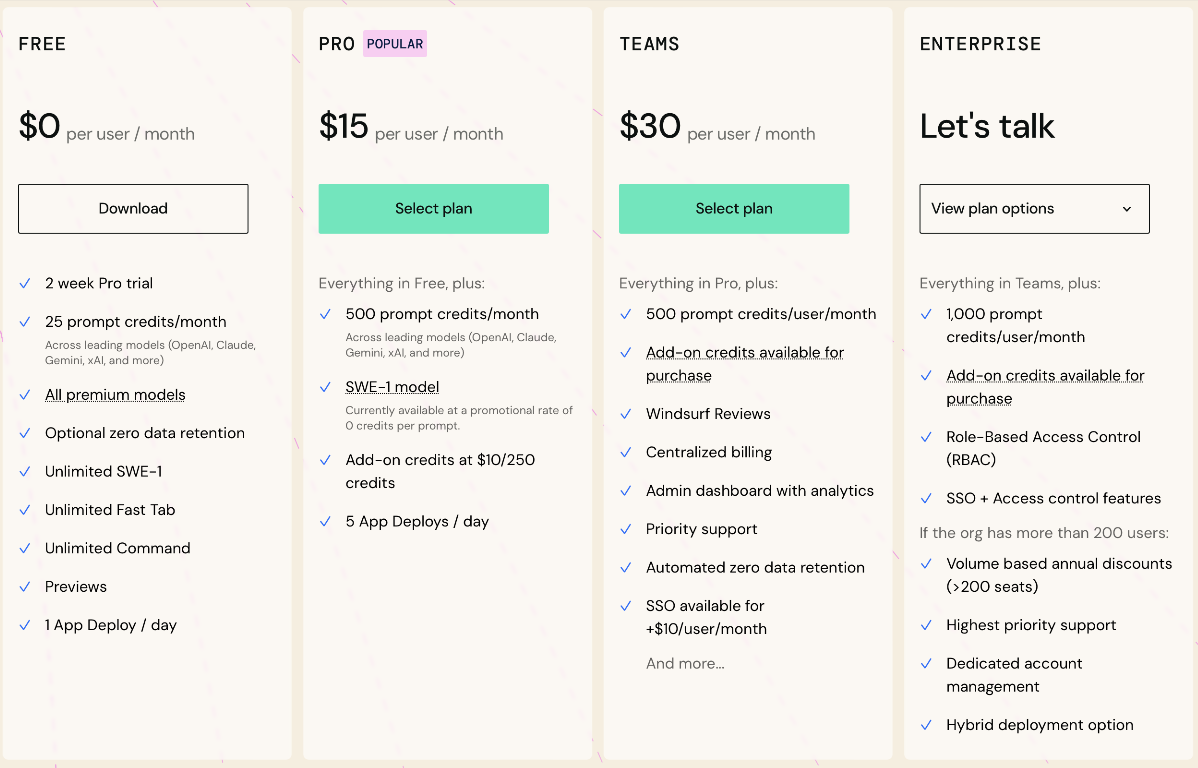Click checkmark icon beside 2 week Pro trial

click(25, 284)
